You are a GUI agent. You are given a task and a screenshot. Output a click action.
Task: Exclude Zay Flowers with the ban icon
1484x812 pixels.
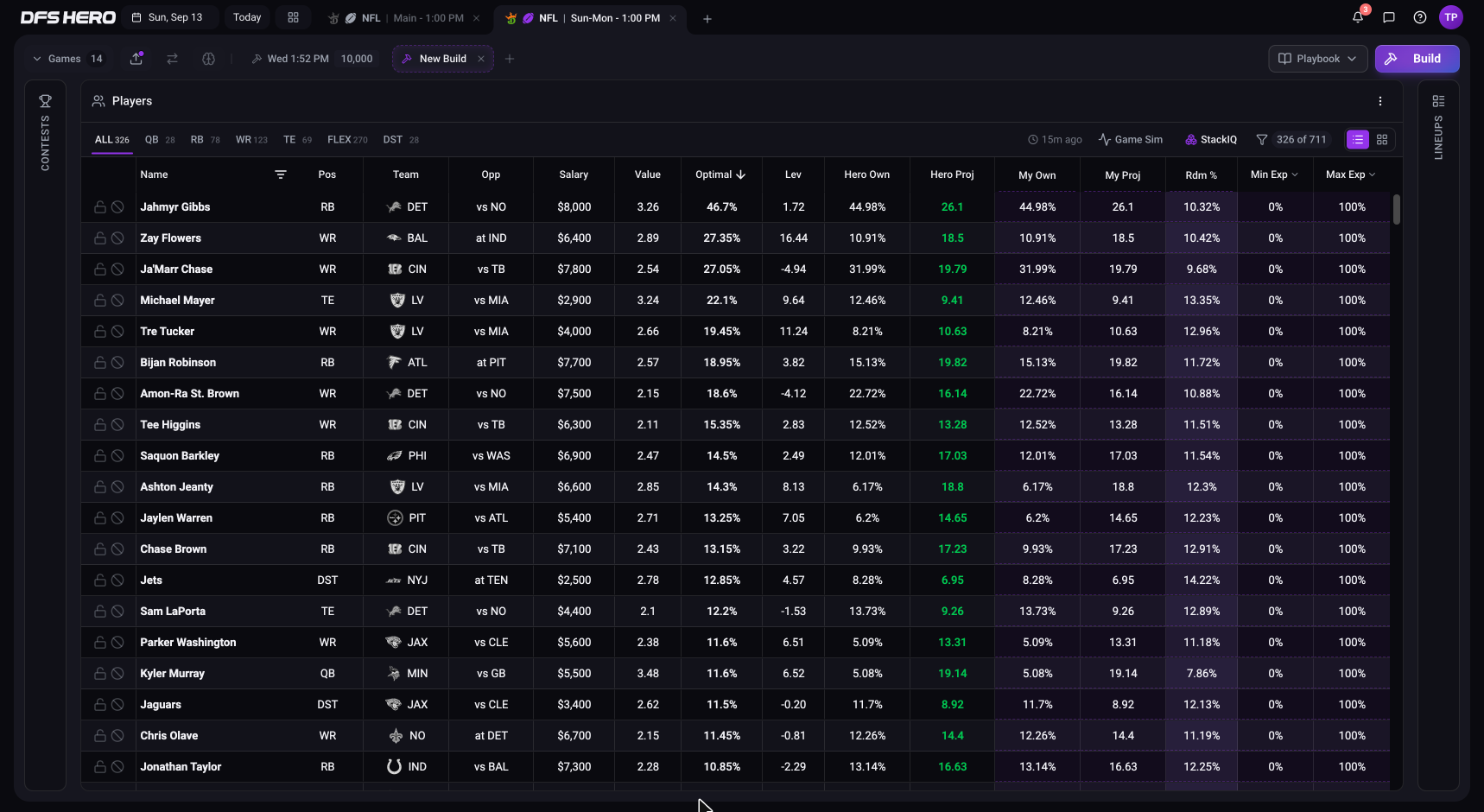(x=117, y=238)
